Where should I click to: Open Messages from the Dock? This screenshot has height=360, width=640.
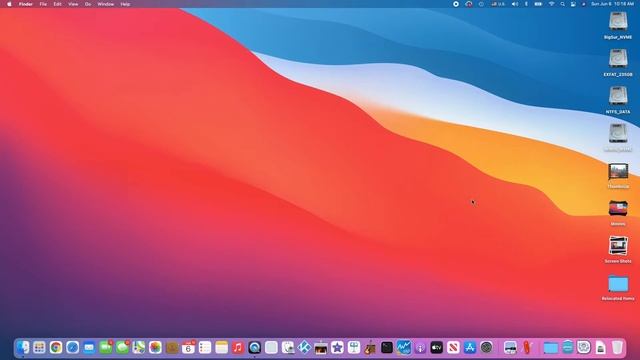coord(122,347)
